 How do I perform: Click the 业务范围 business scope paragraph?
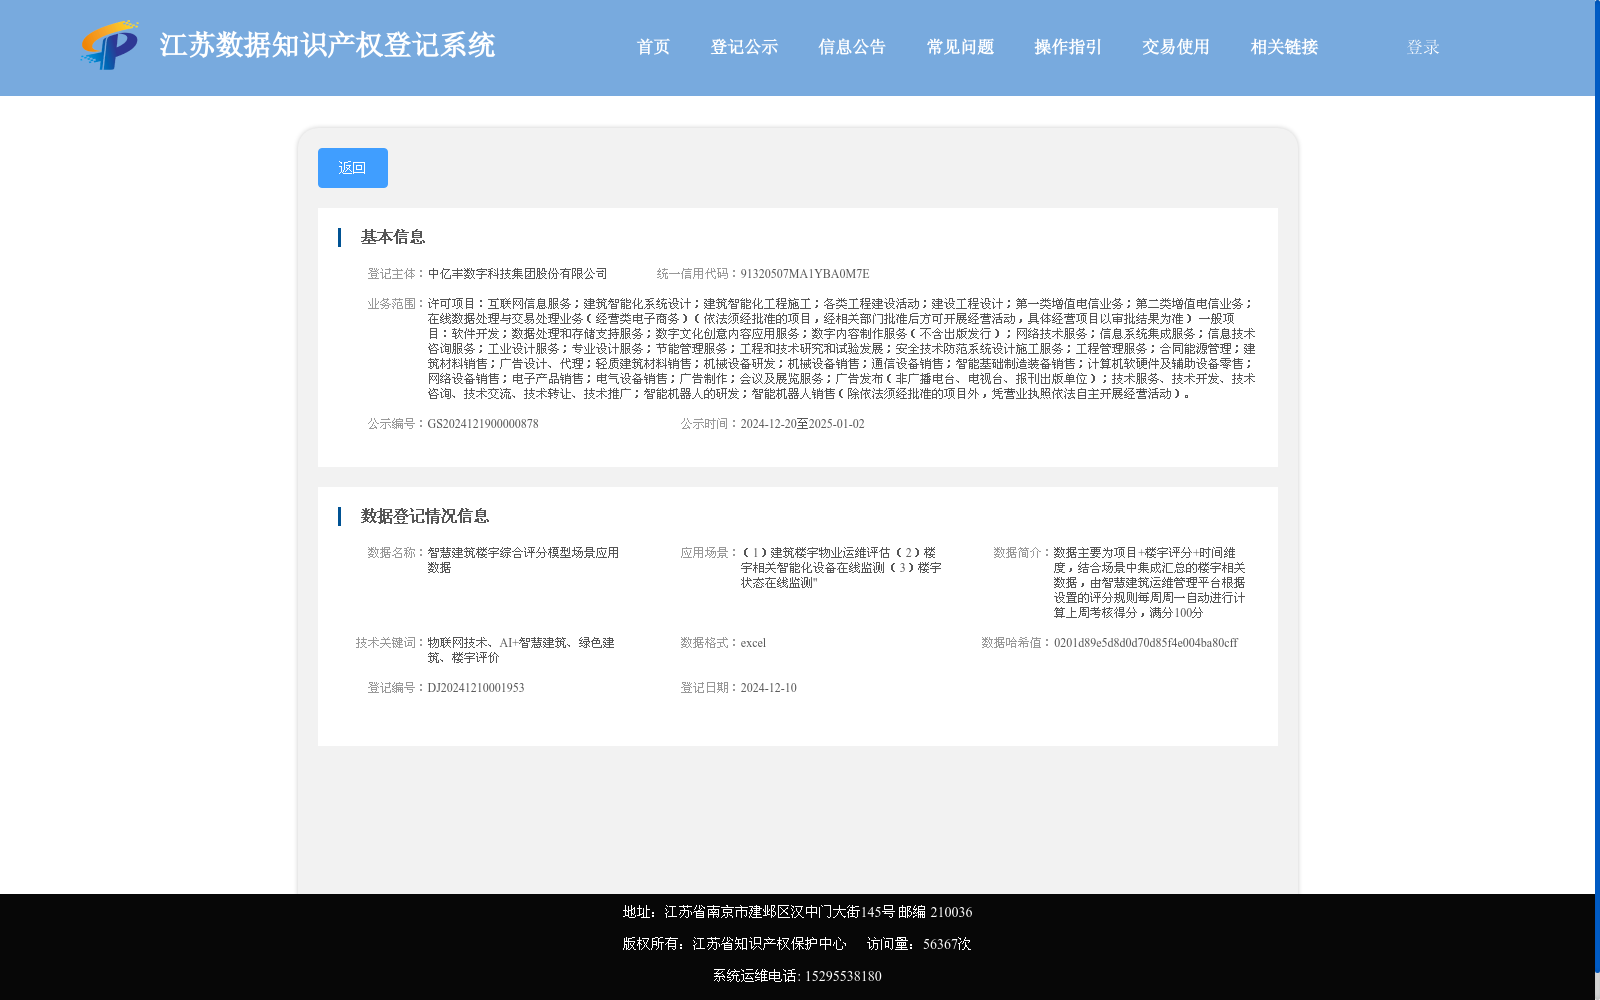click(841, 349)
